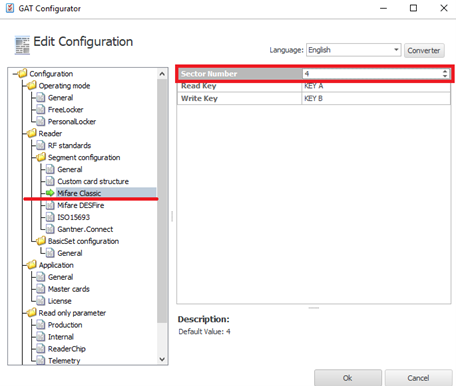This screenshot has width=456, height=386.
Task: Click the Converter button
Action: coord(424,51)
